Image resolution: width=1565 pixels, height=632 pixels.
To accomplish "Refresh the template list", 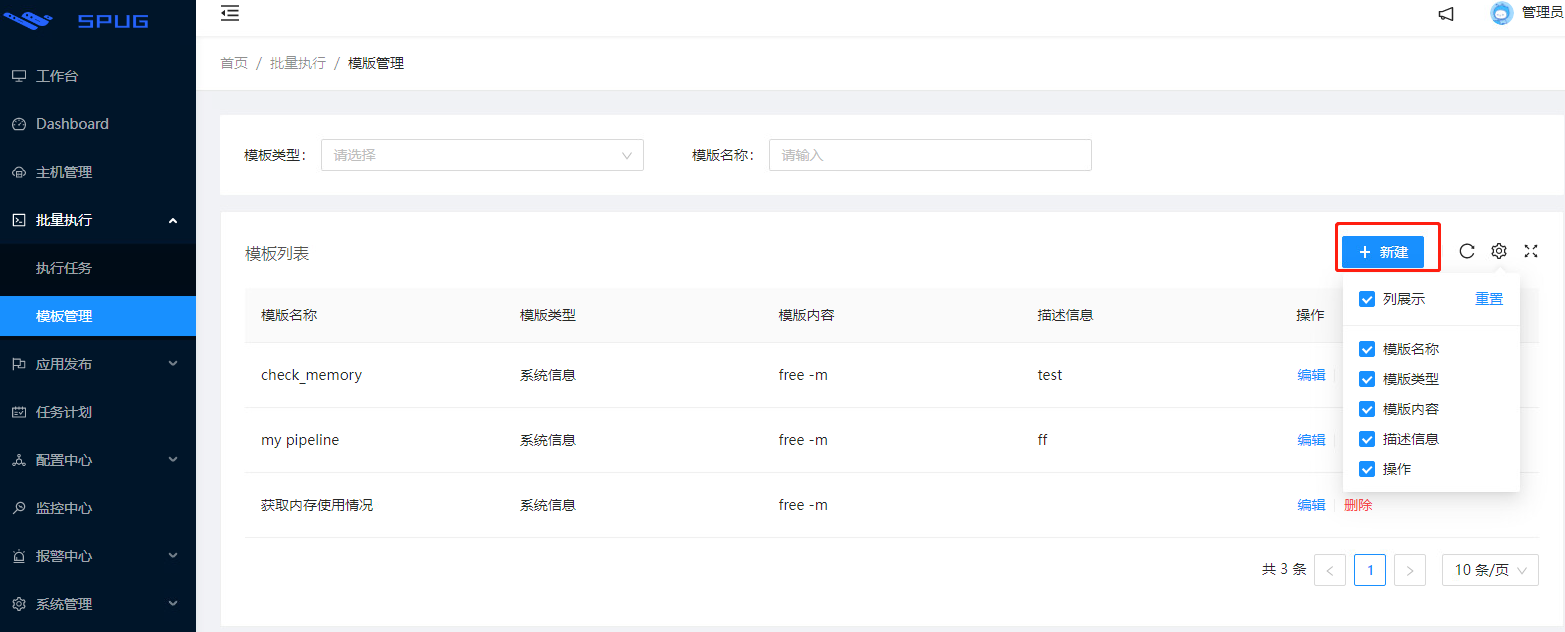I will [1467, 251].
